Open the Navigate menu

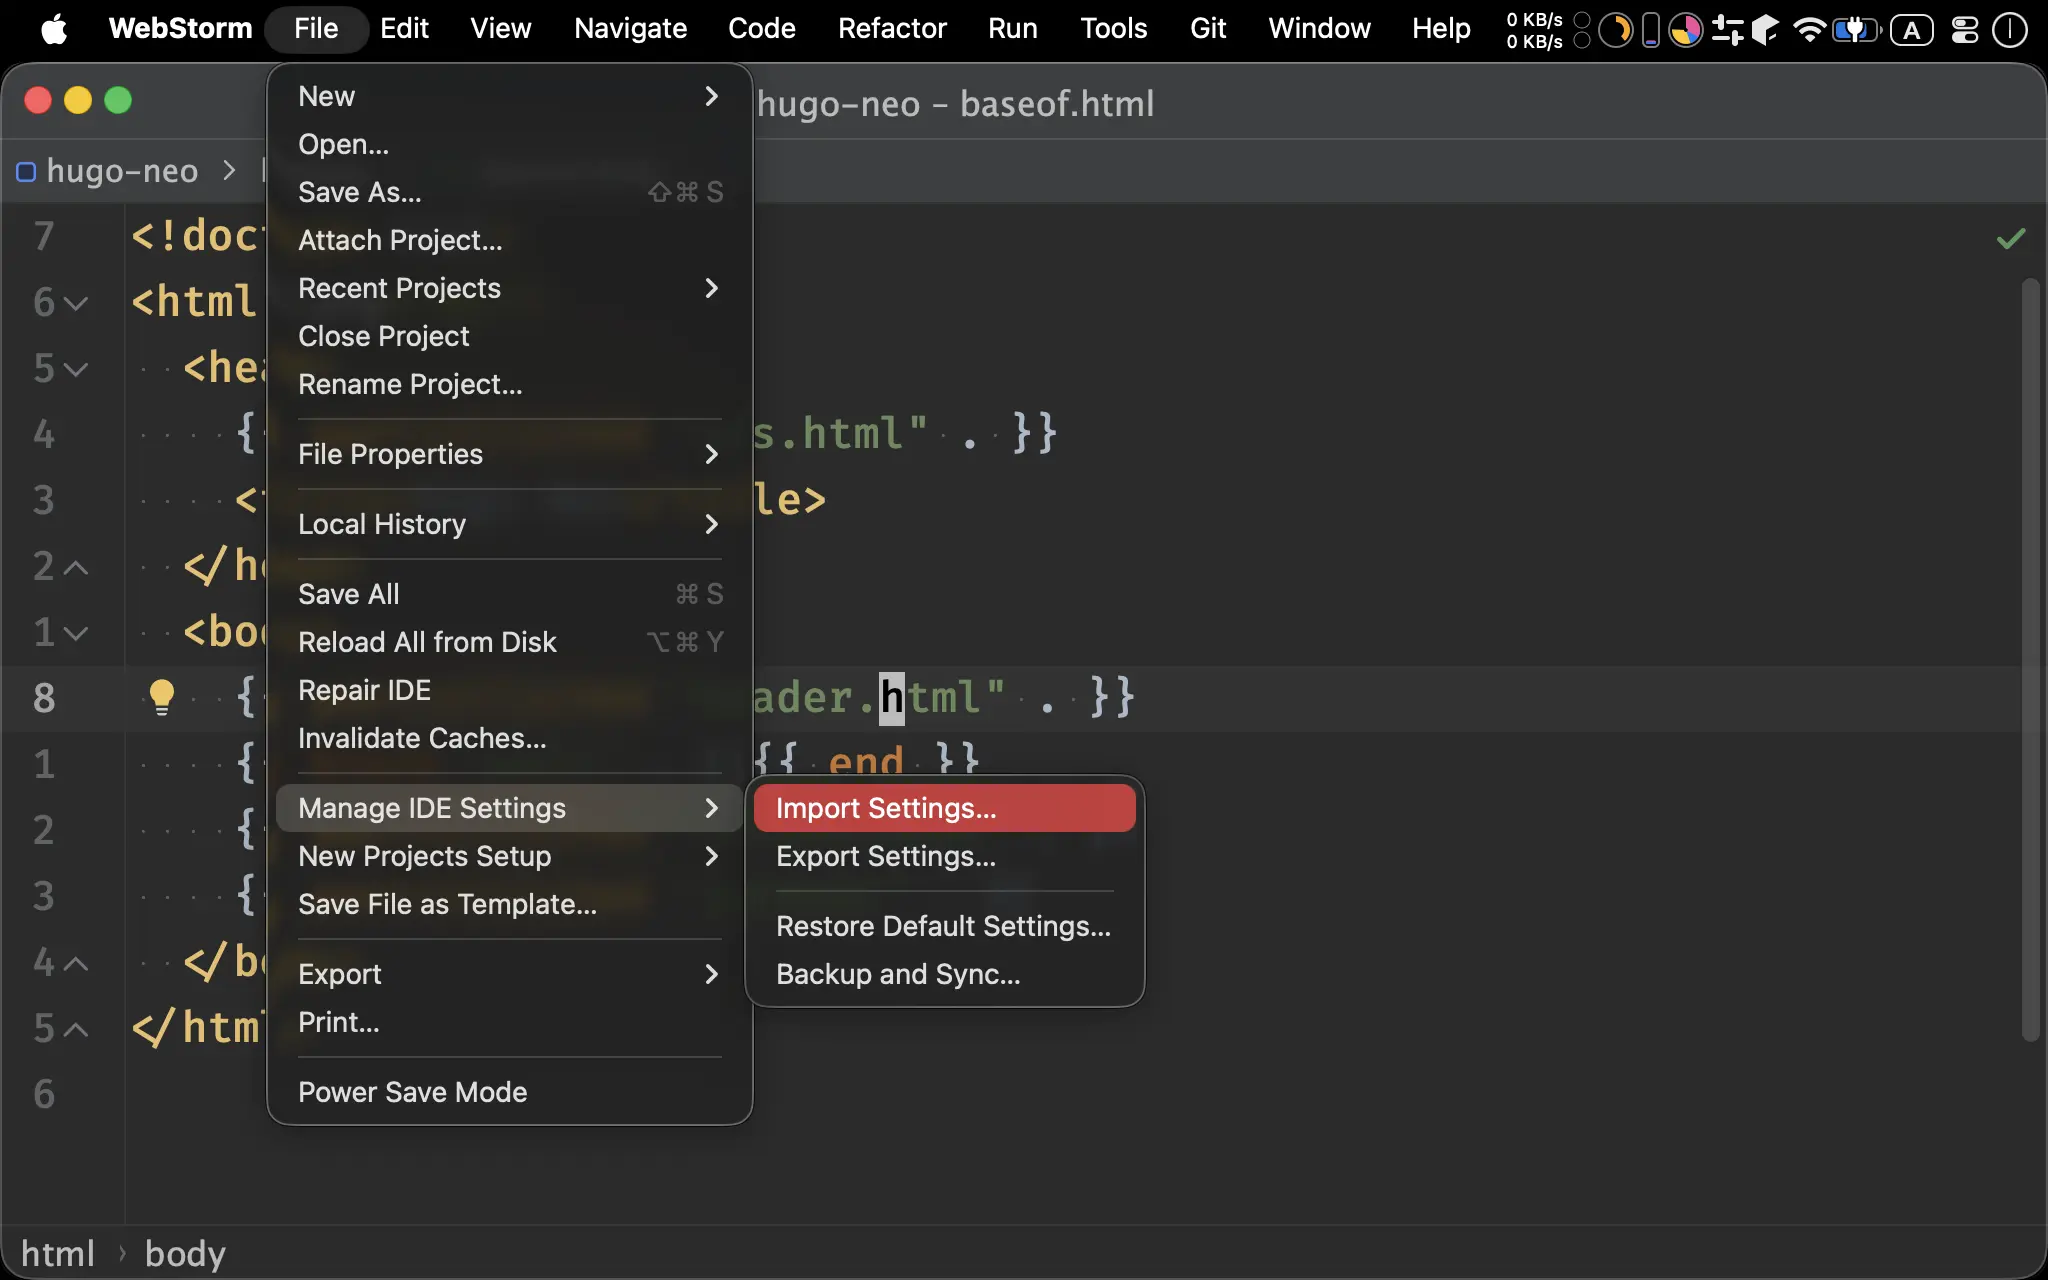coord(630,29)
